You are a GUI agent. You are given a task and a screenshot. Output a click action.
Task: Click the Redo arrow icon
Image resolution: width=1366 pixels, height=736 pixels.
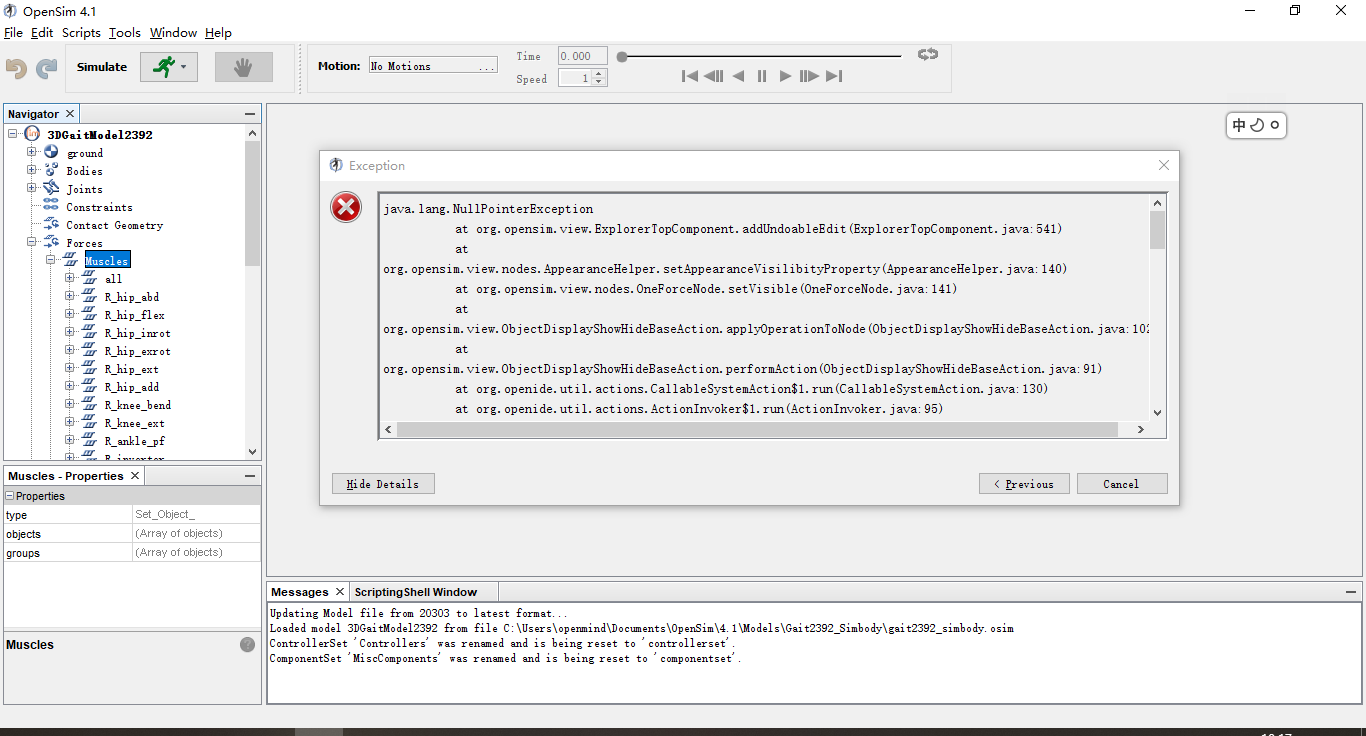click(46, 68)
